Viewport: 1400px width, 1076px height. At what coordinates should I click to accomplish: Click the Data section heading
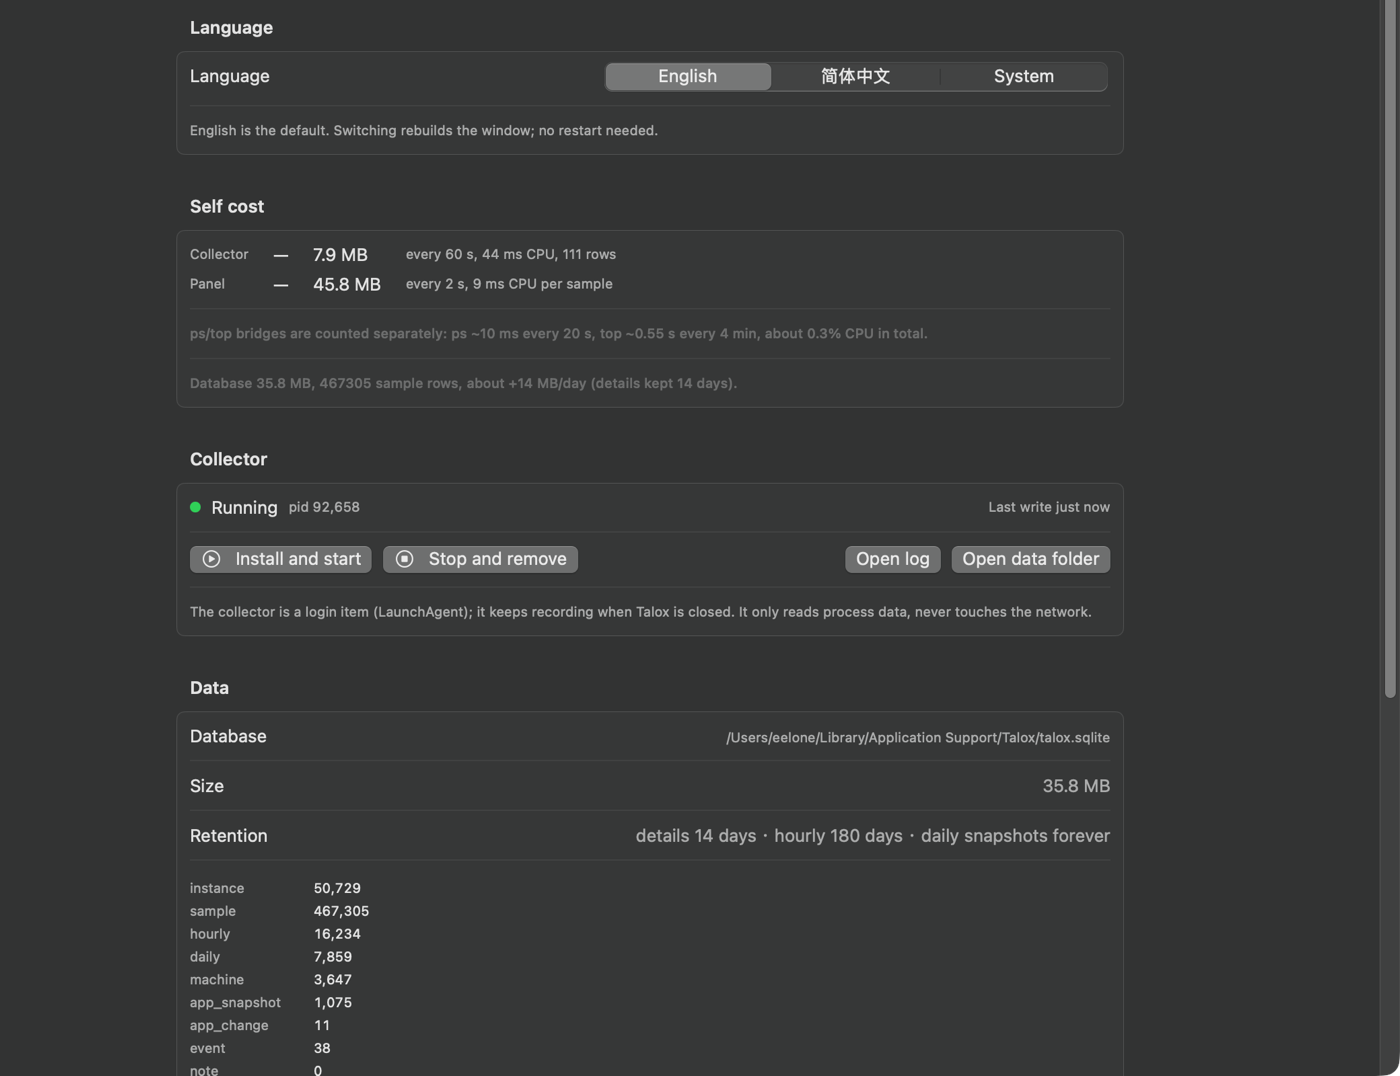click(209, 688)
